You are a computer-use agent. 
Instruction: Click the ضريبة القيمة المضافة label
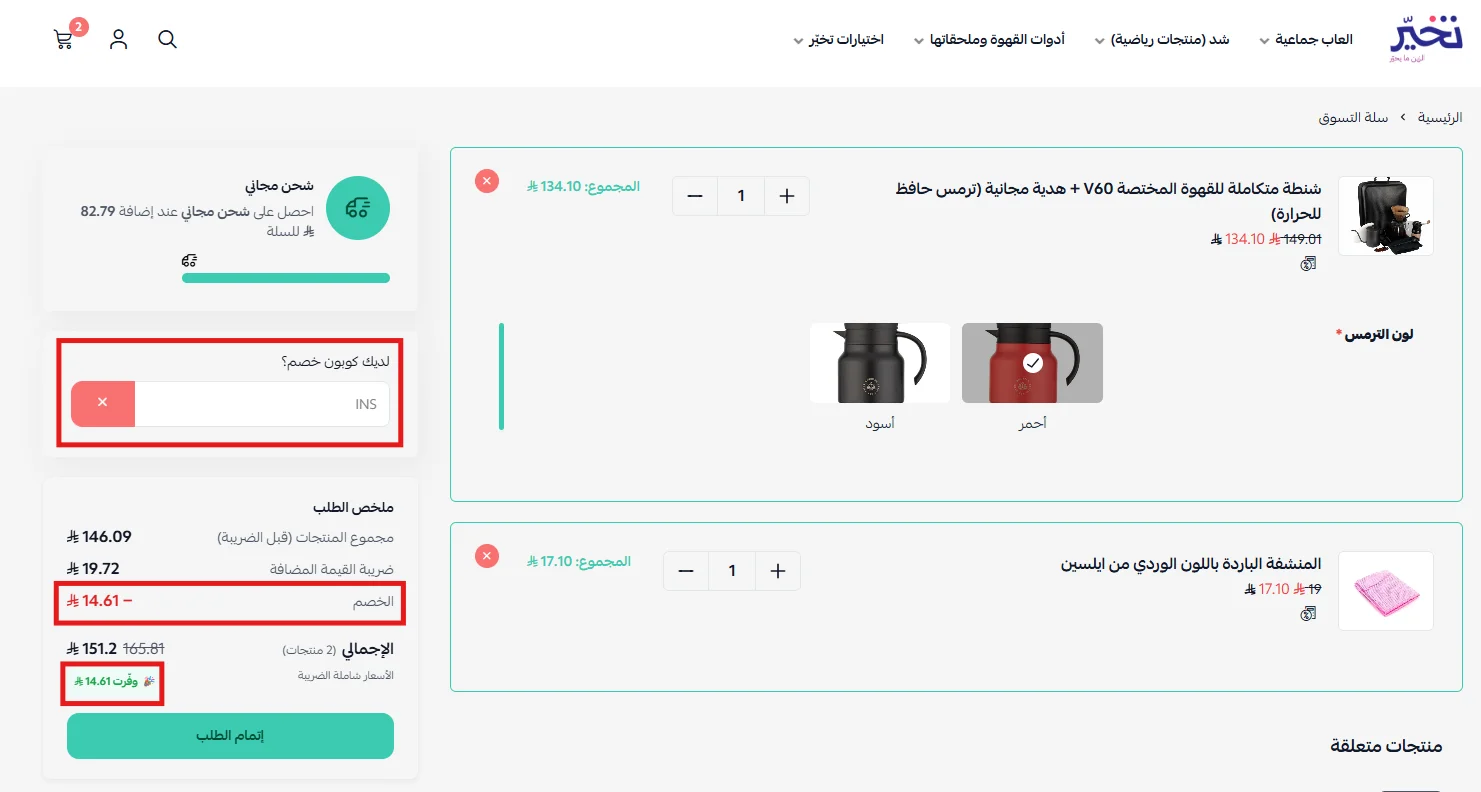click(x=332, y=569)
